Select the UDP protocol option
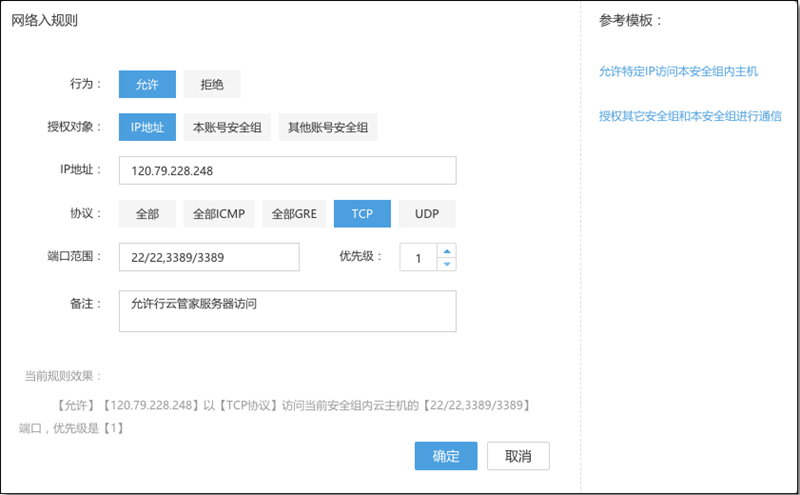800x495 pixels. (x=427, y=214)
